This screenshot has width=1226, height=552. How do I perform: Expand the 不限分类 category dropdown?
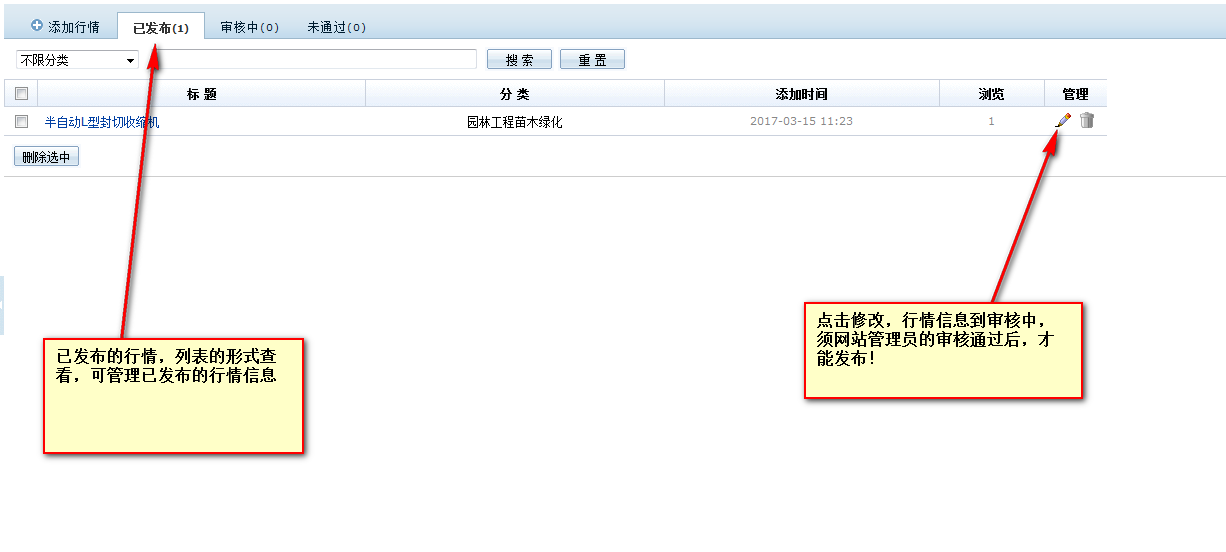pos(77,60)
